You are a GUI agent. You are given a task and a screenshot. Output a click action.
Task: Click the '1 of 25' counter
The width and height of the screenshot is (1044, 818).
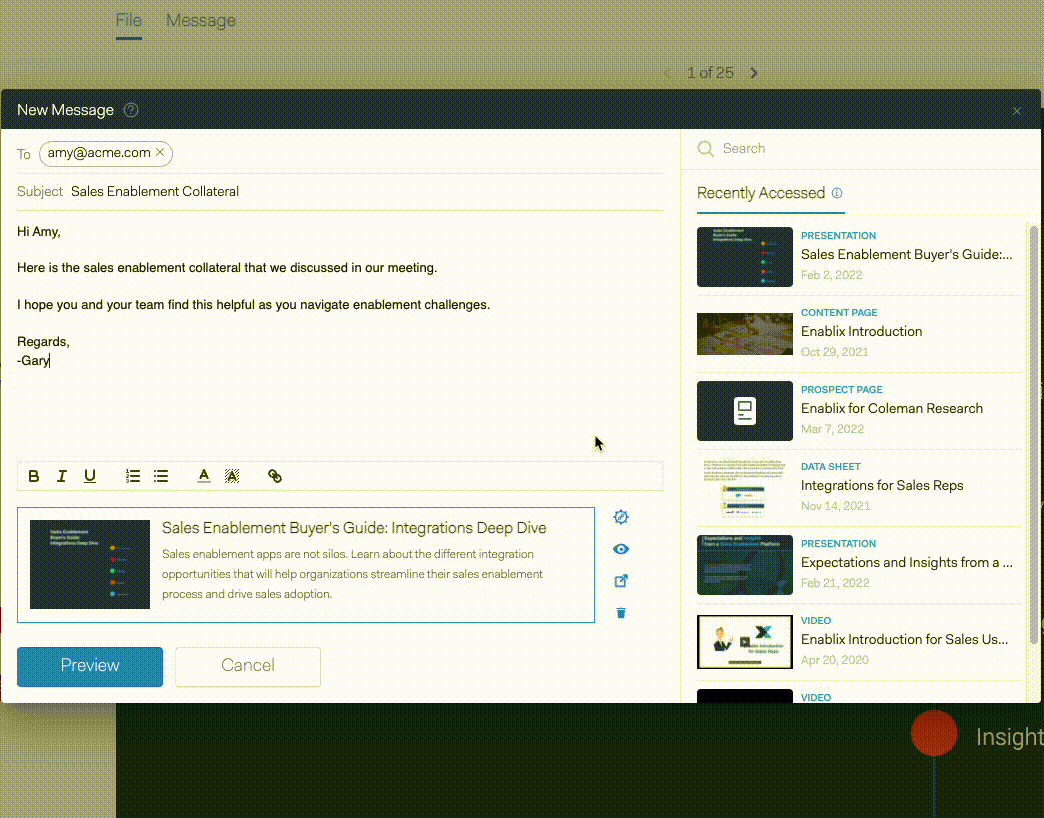click(710, 73)
